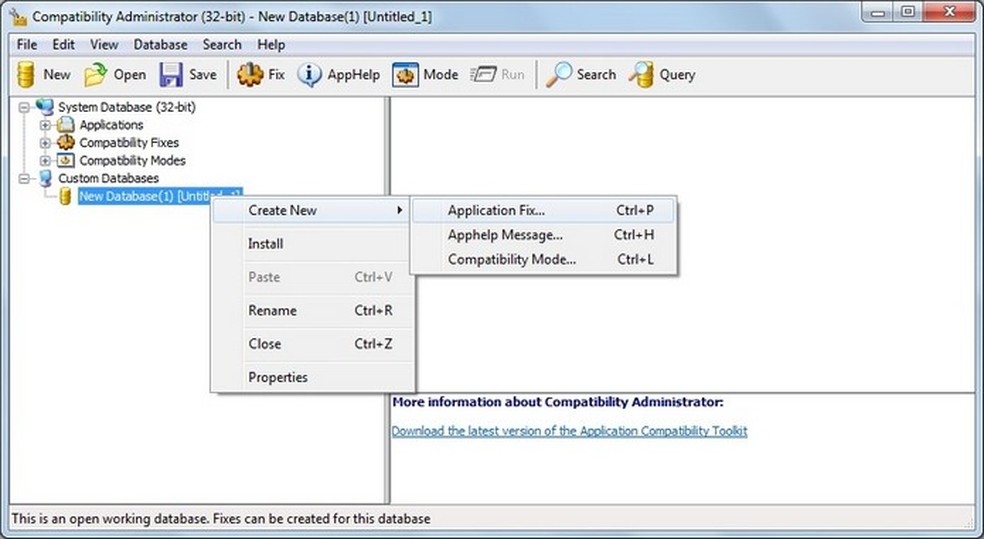Collapse the Custom Databases node
984x539 pixels.
pos(24,179)
